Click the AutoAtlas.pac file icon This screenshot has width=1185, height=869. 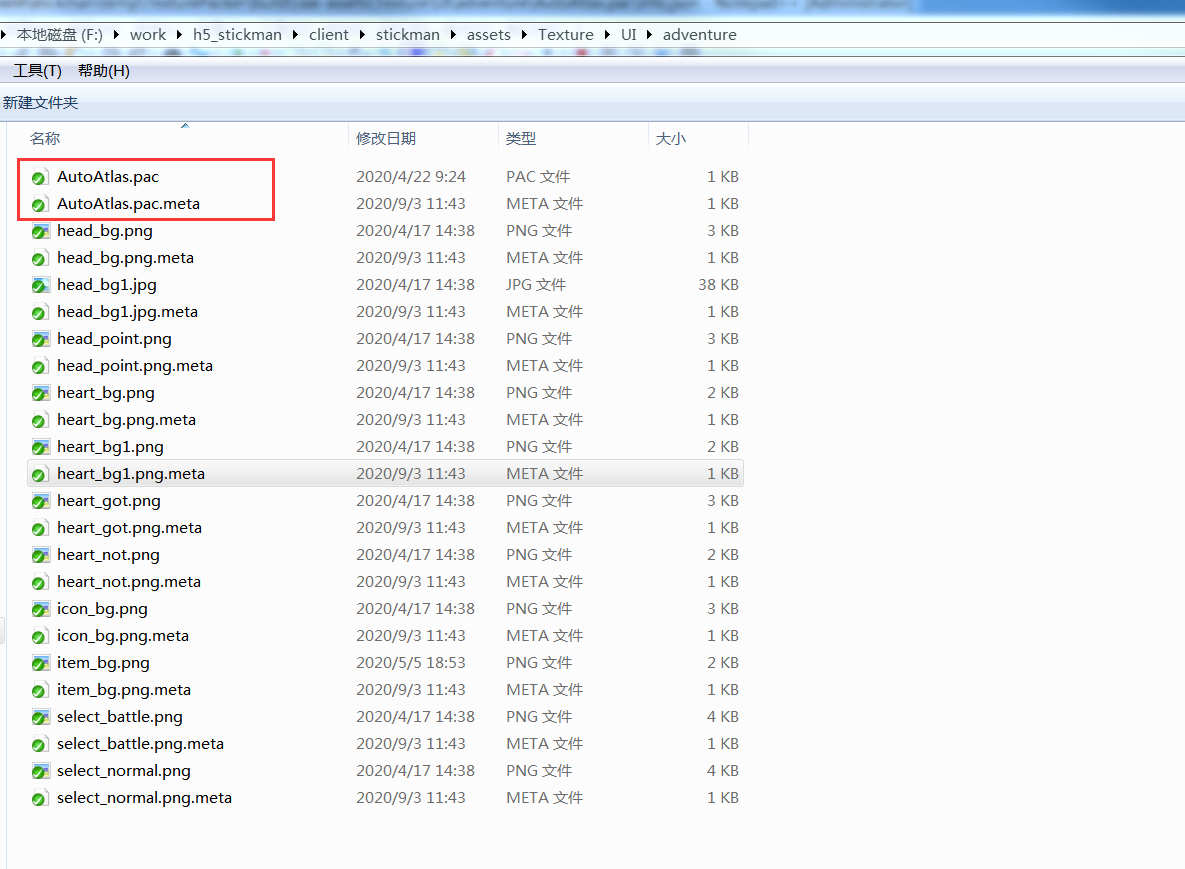pos(40,178)
